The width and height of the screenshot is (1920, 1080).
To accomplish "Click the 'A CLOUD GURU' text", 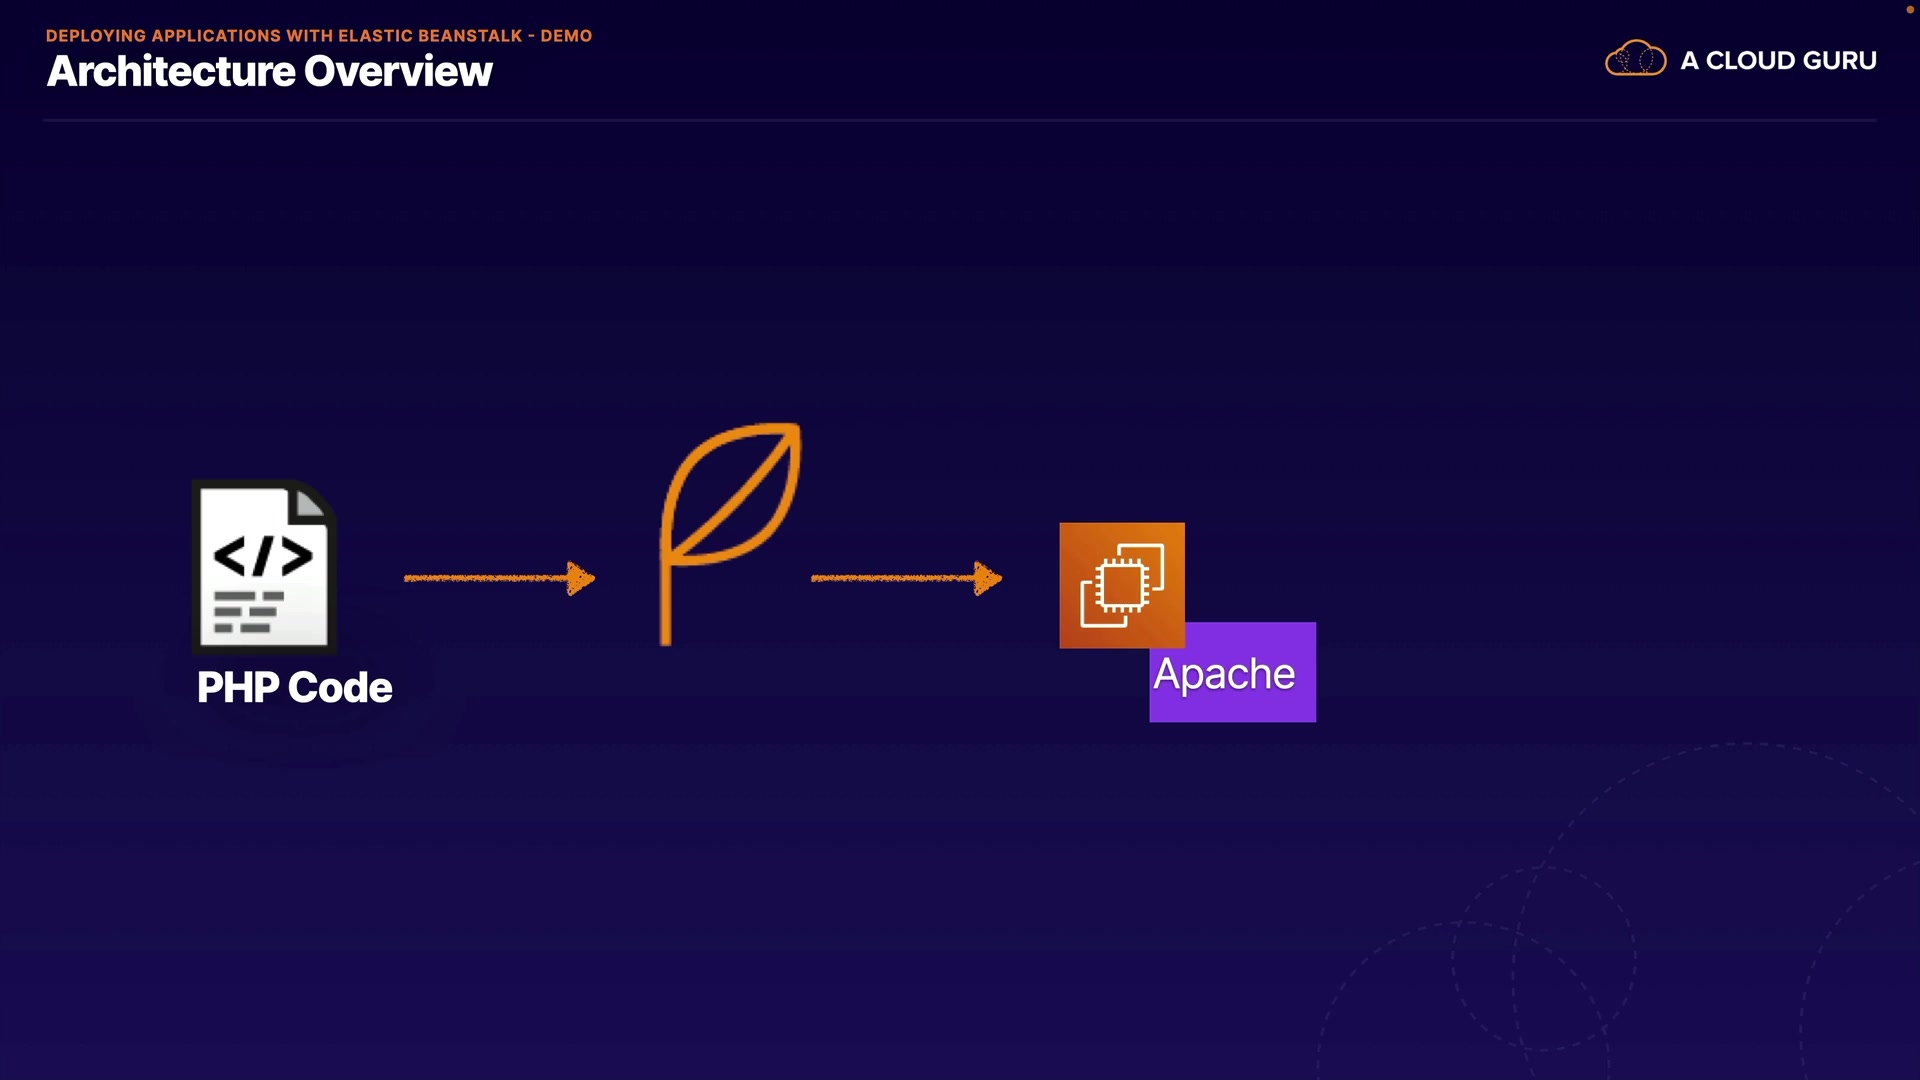I will click(x=1778, y=60).
